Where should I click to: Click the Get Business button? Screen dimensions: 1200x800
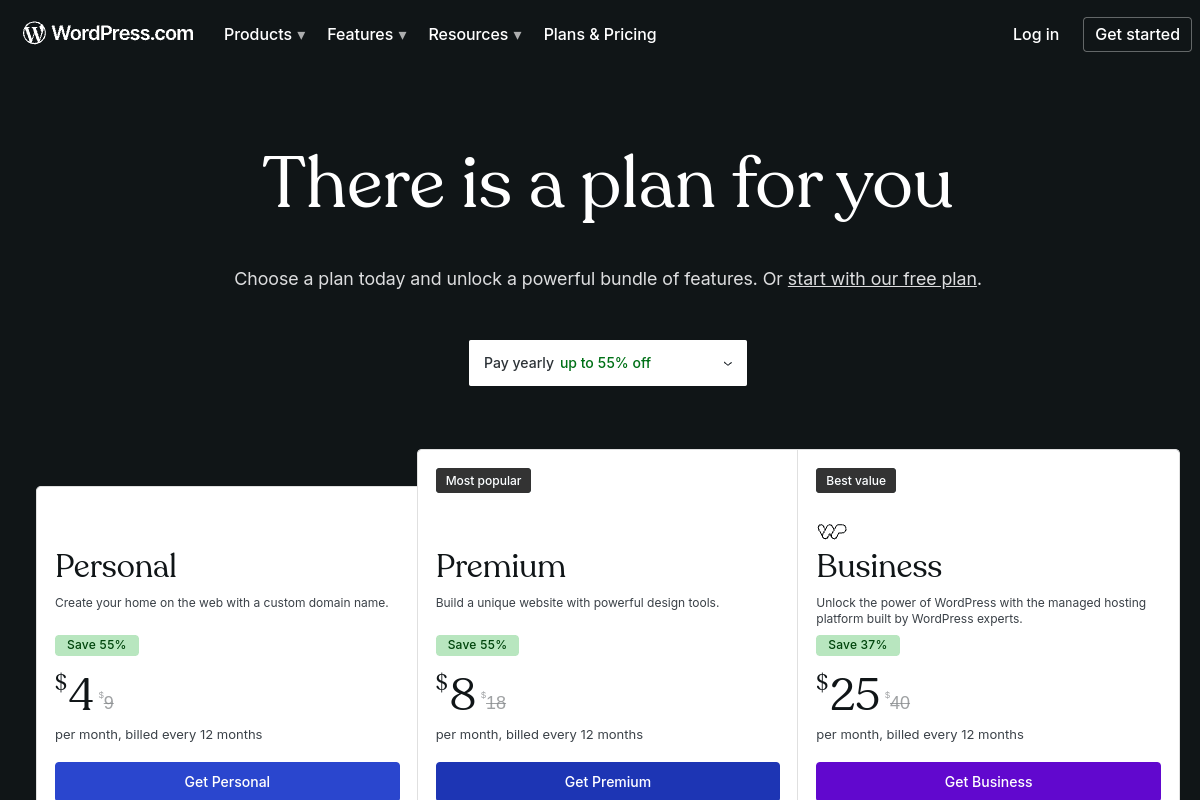tap(987, 781)
